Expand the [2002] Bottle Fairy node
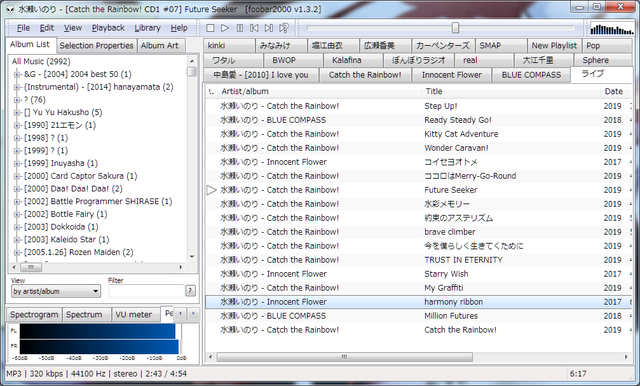640x386 pixels. [x=17, y=214]
